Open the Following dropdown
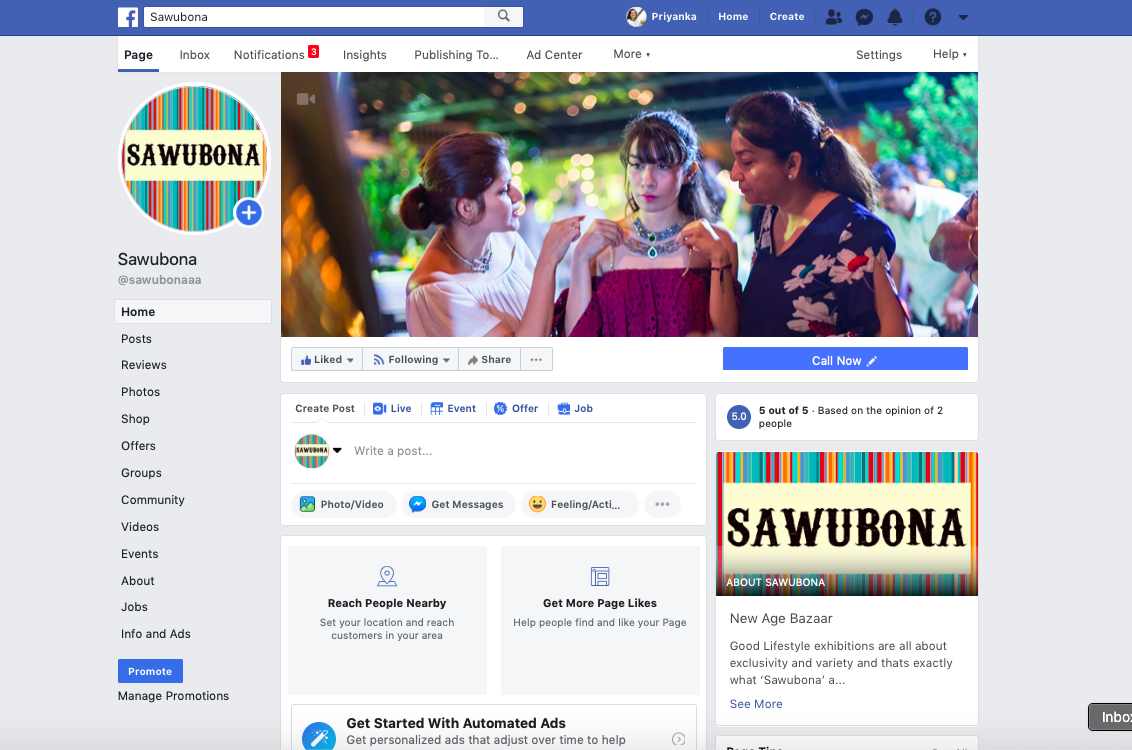The height and width of the screenshot is (750, 1132). [x=412, y=360]
